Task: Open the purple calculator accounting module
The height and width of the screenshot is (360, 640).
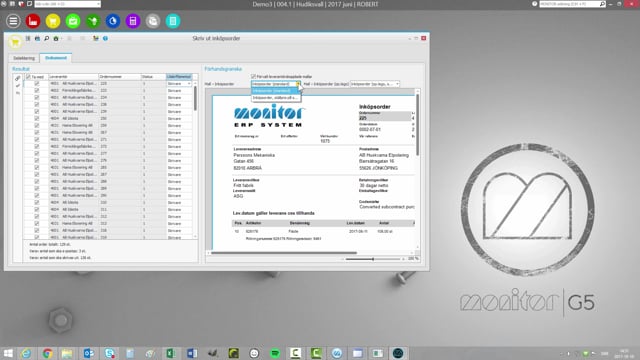Action: tap(133, 21)
